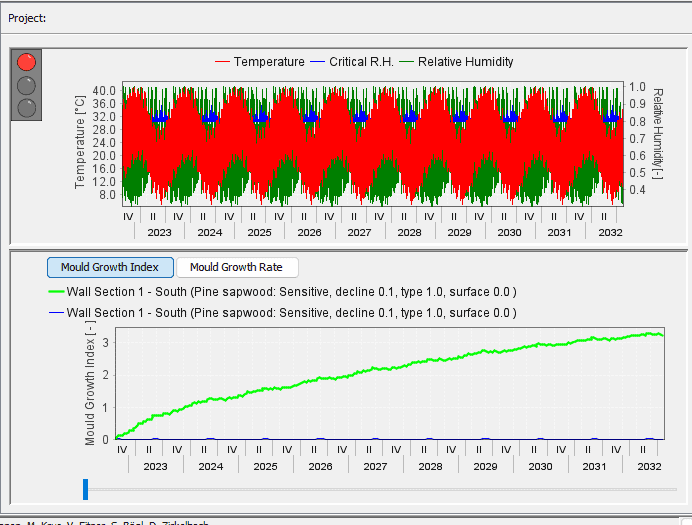692x525 pixels.
Task: Click the blue slider handle below the chart
Action: tap(86, 489)
